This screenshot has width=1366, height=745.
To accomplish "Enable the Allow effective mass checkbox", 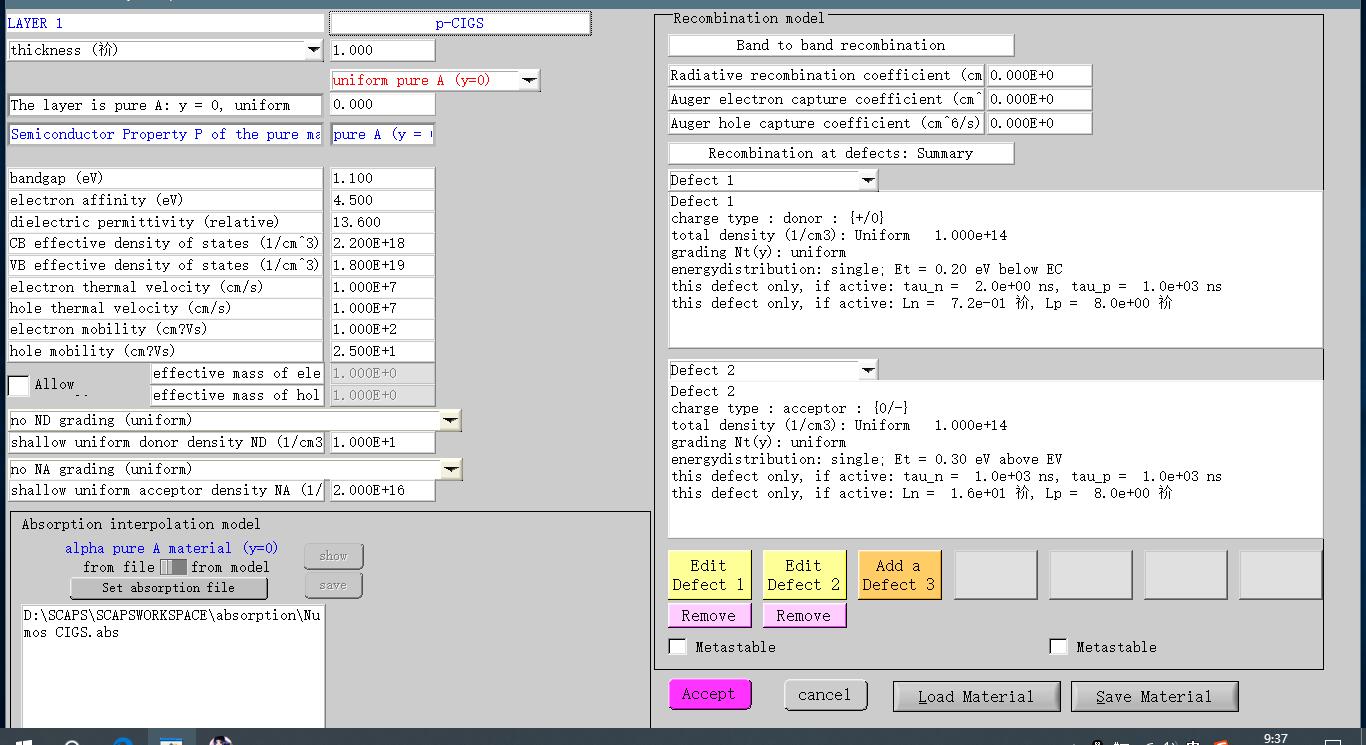I will (19, 385).
